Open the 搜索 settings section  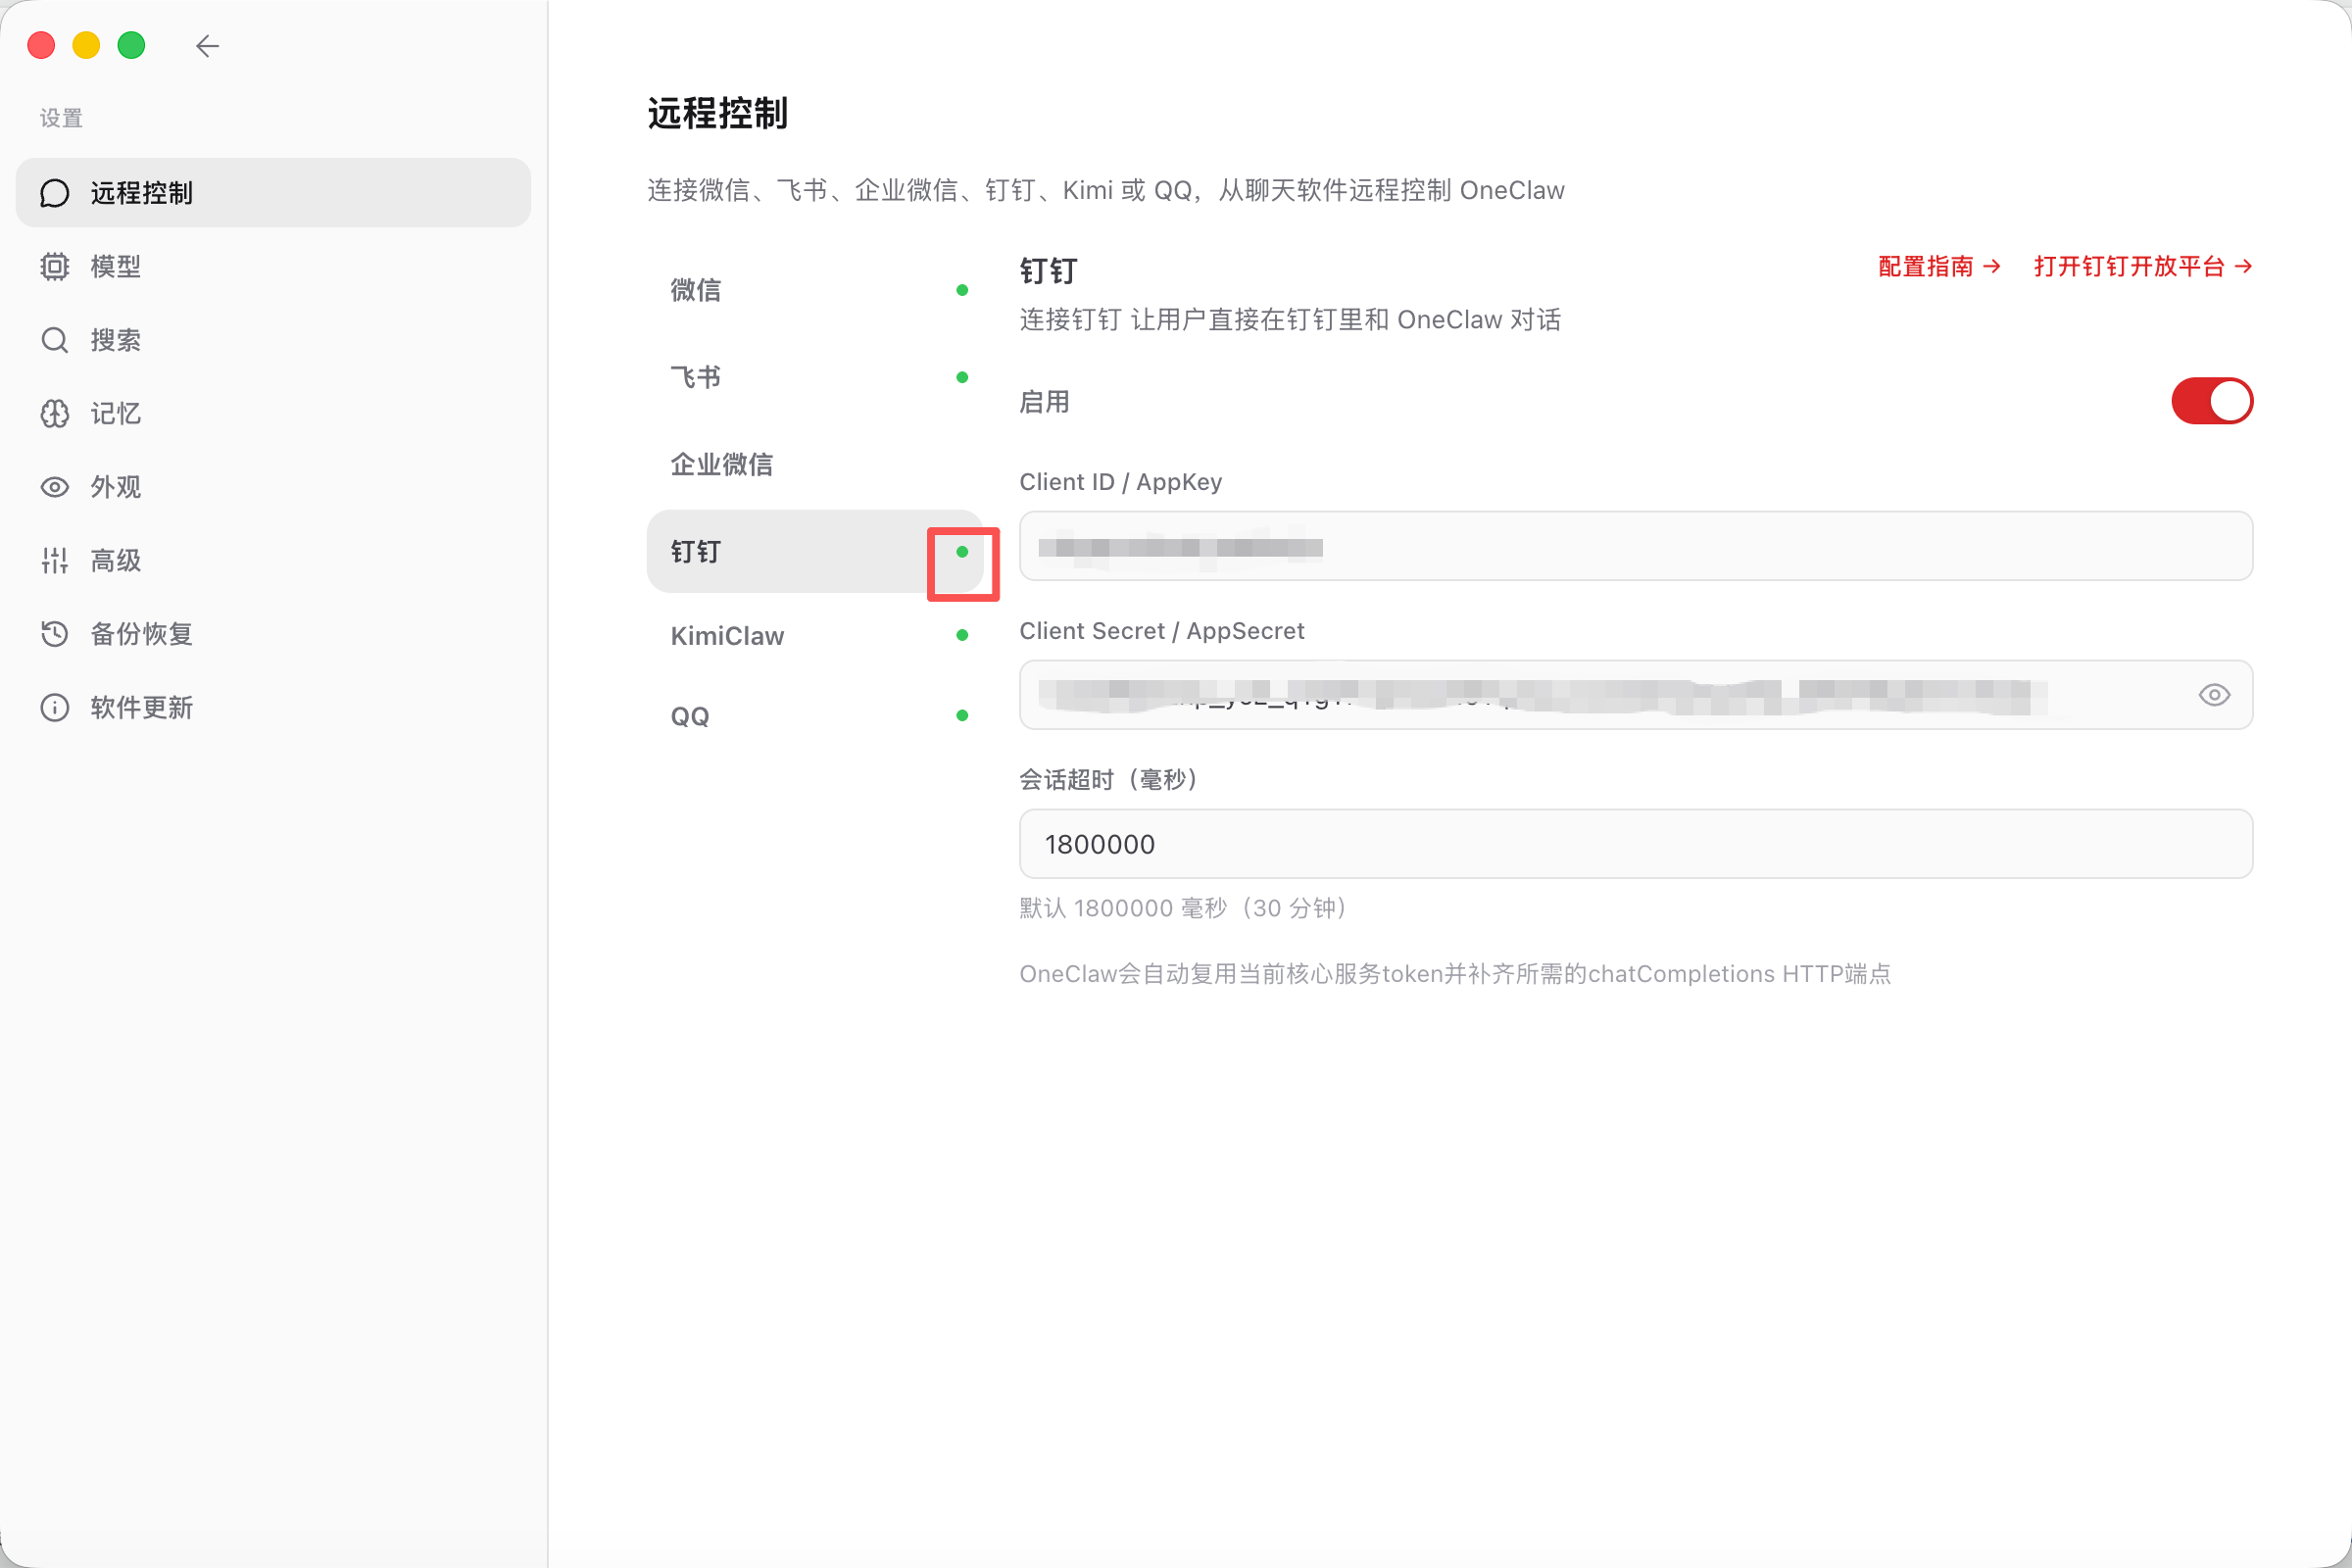(115, 340)
